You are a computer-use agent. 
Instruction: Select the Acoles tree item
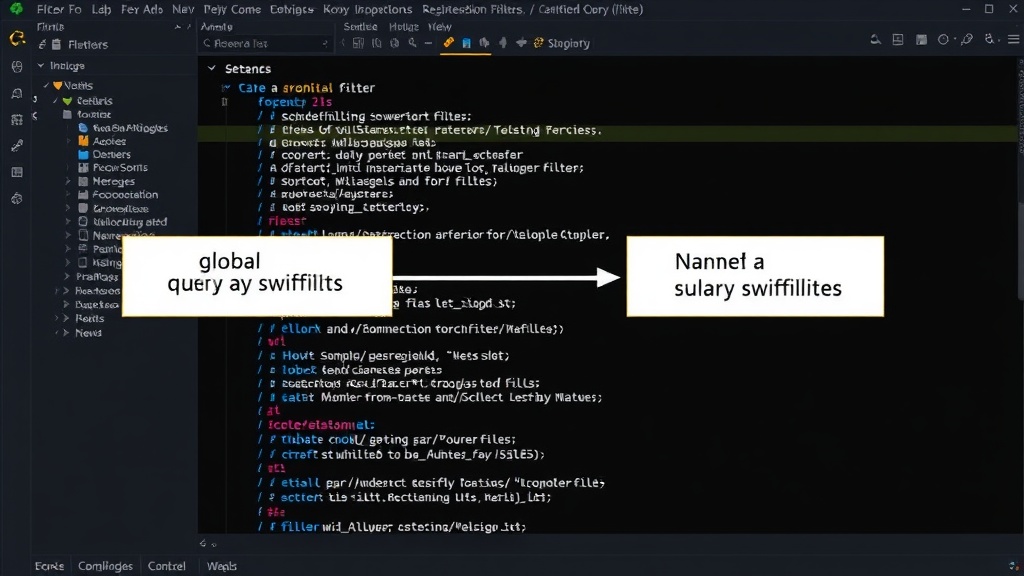pos(109,141)
